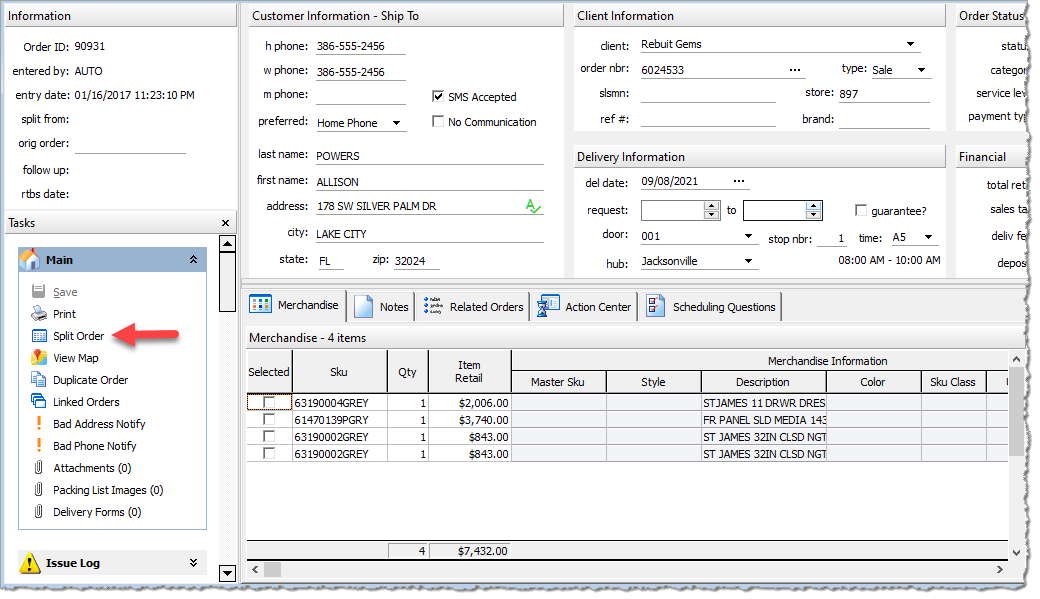Click the Merchandise tab grid icon
Screen dimensions: 1040x599
pos(260,304)
